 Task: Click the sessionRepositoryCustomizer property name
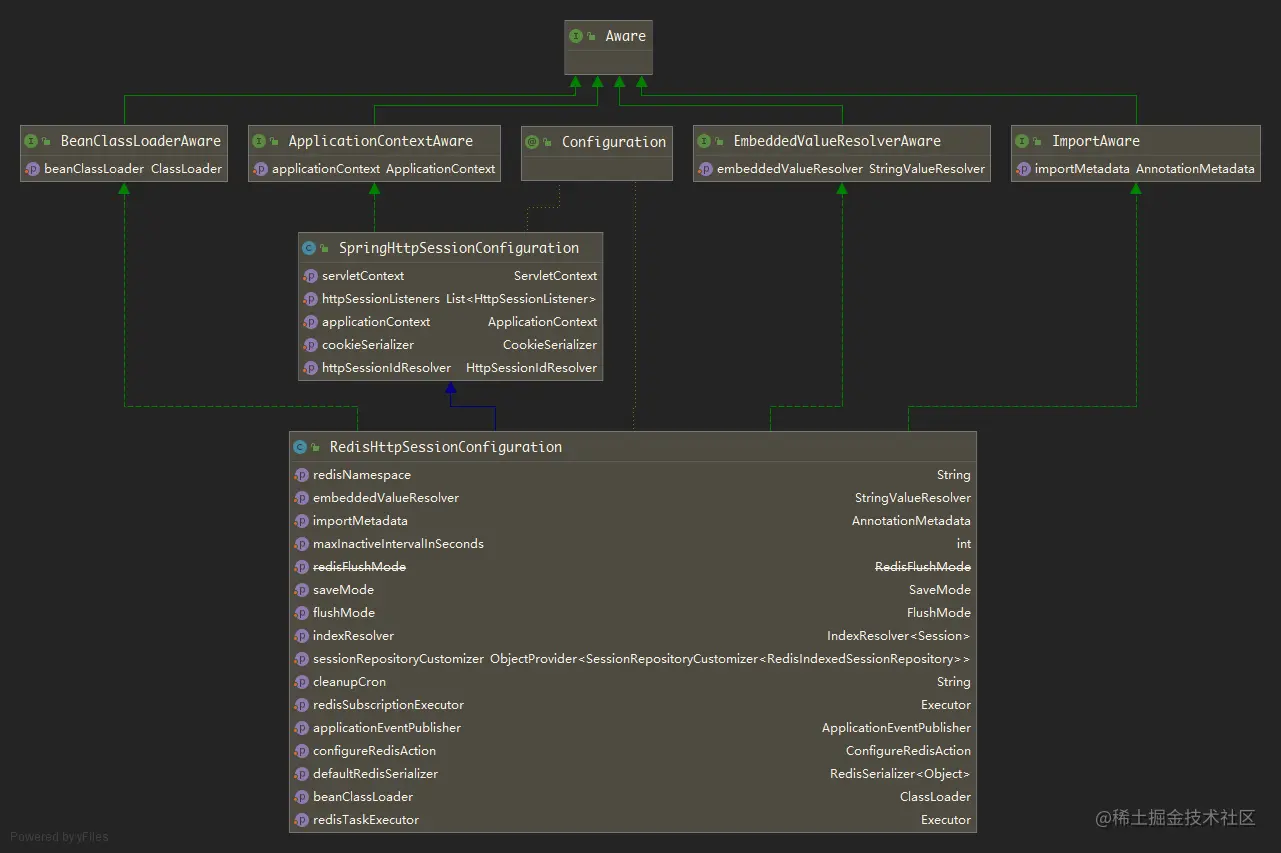click(x=398, y=659)
